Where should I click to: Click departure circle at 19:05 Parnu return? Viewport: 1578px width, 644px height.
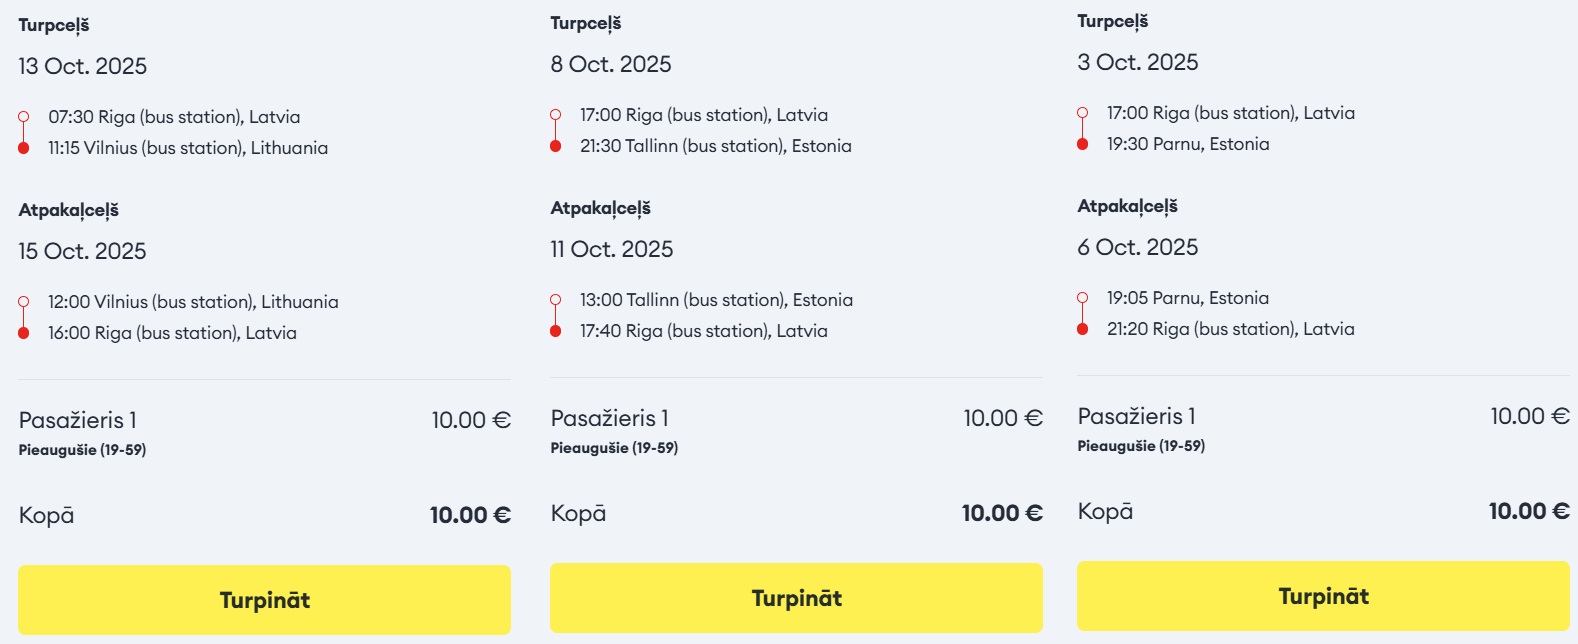click(1082, 298)
